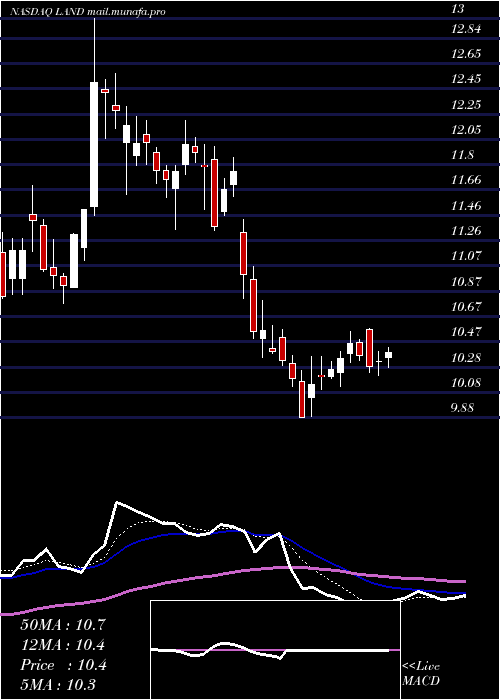Click the last white candlestick on the right
The height and width of the screenshot is (700, 500).
tap(388, 355)
